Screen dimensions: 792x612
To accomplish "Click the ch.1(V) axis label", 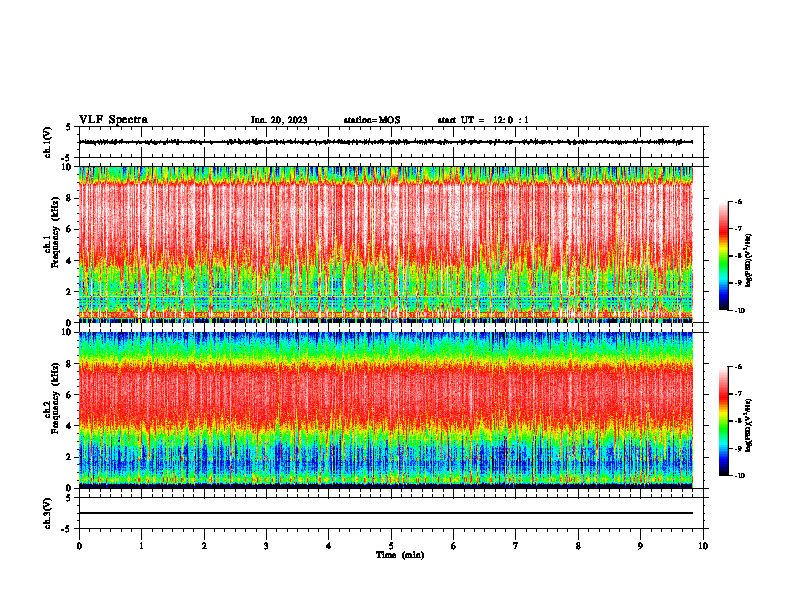I will point(48,142).
